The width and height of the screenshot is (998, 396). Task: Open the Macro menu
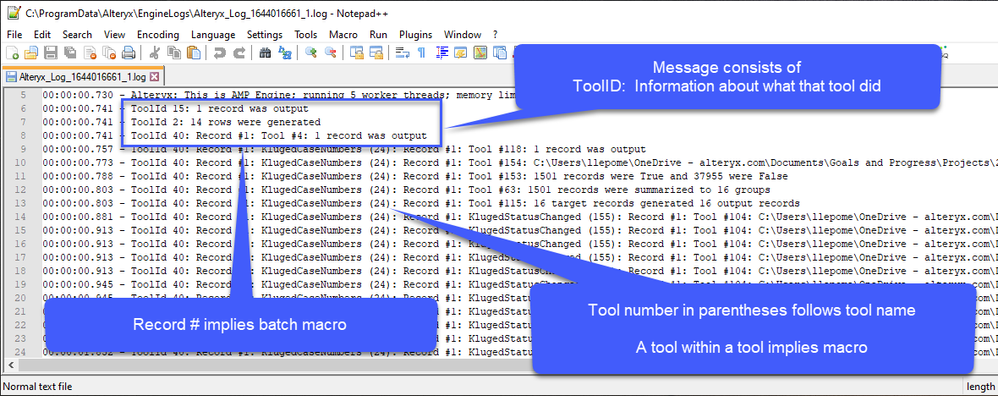(343, 34)
